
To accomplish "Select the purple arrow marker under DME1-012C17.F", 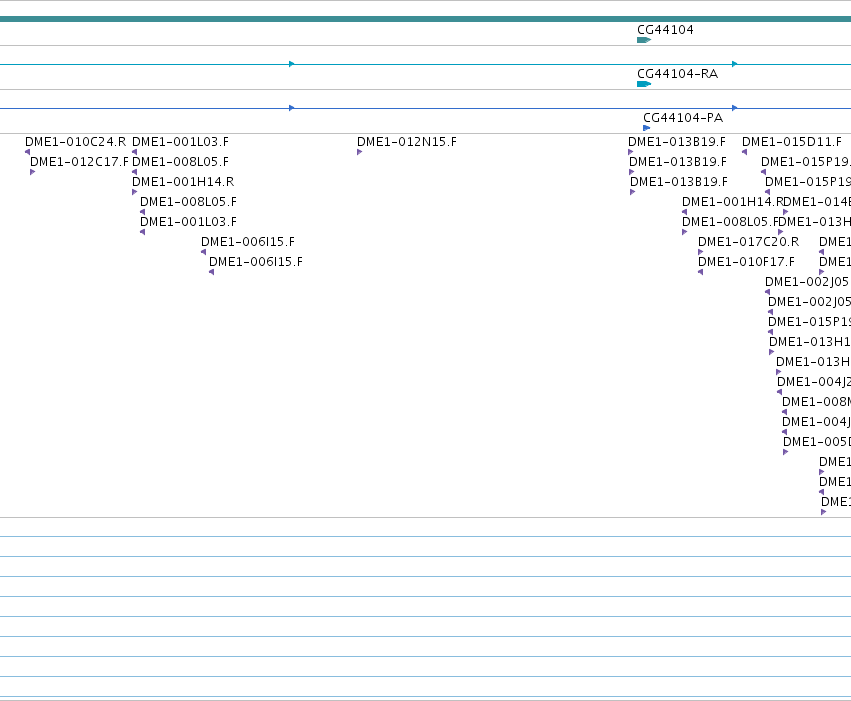I will coord(33,172).
